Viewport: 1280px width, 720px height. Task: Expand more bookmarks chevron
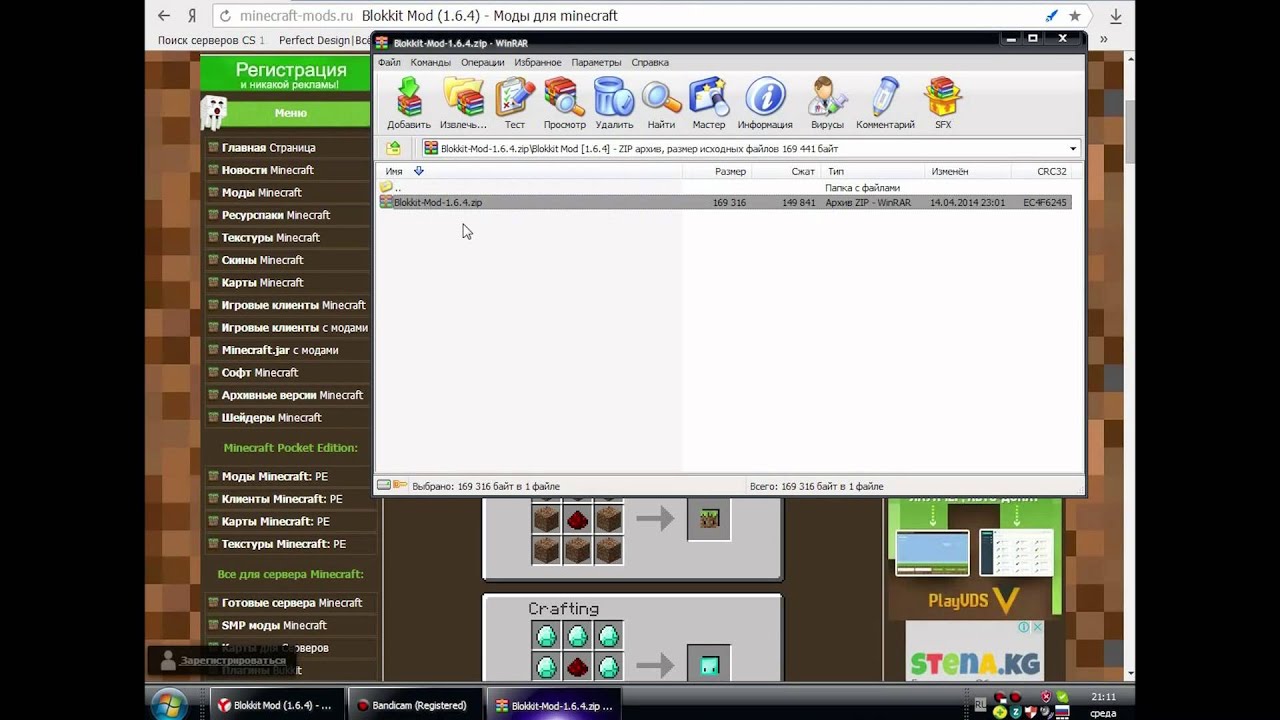(1103, 40)
